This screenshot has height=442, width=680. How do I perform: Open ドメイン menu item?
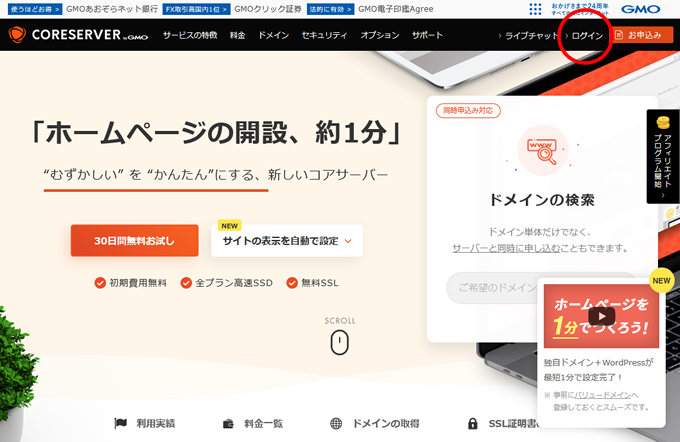coord(273,35)
